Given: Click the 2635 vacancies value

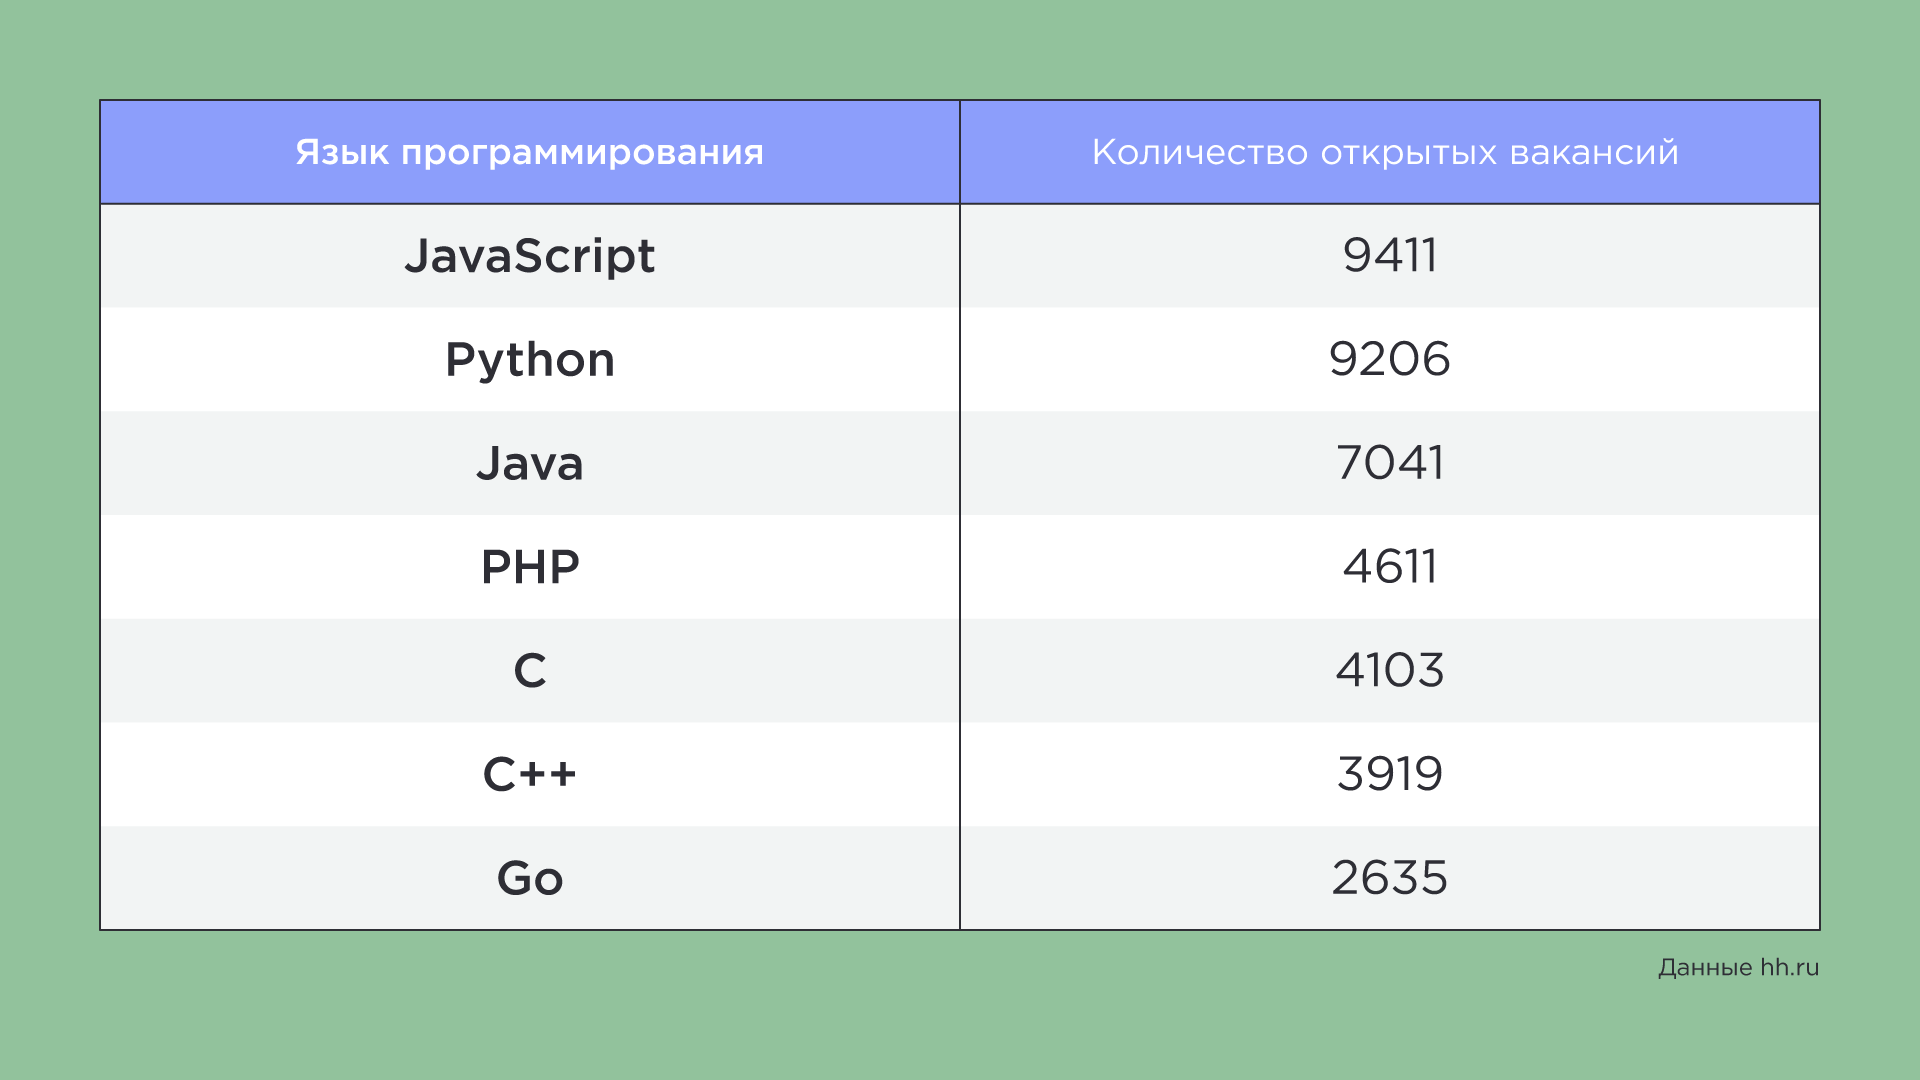Looking at the screenshot, I should coord(1389,878).
